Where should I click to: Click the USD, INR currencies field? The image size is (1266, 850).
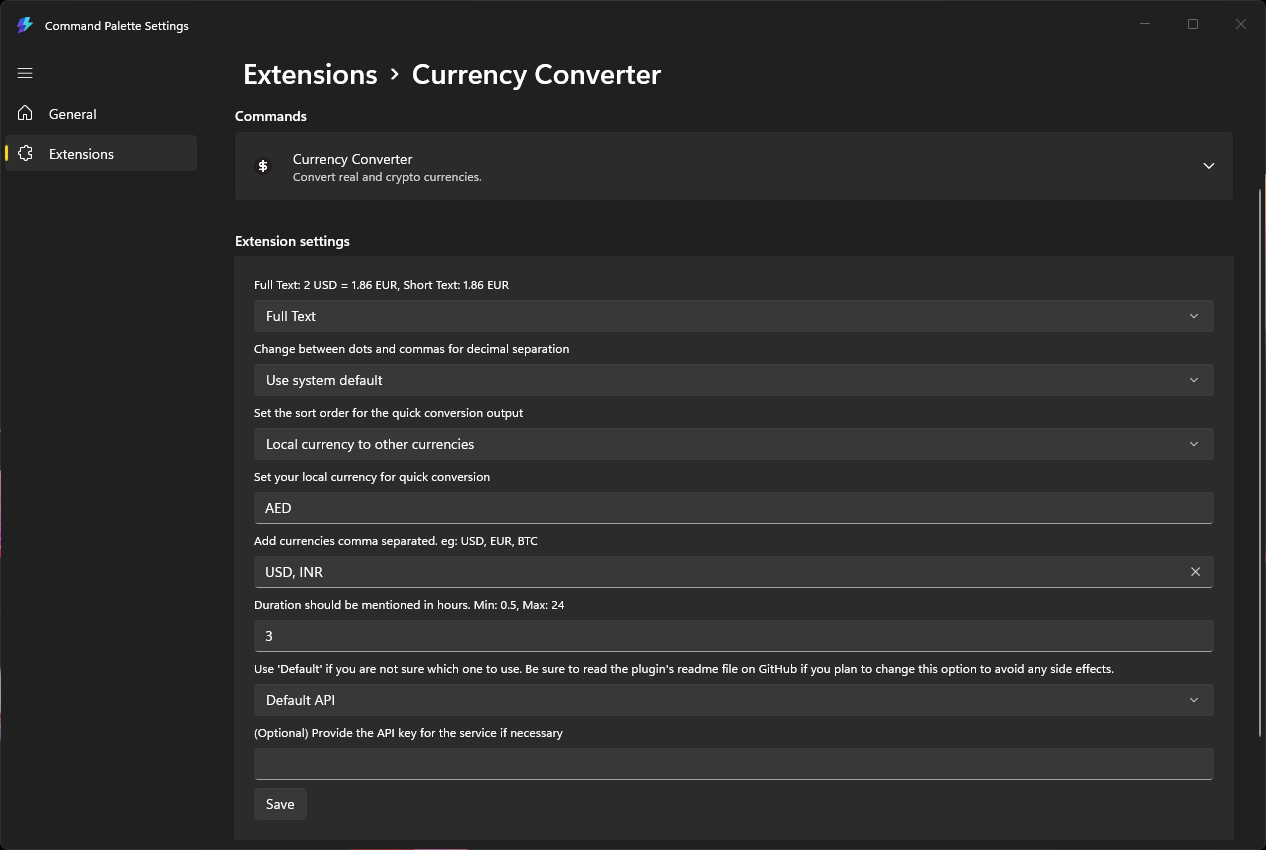click(700, 571)
